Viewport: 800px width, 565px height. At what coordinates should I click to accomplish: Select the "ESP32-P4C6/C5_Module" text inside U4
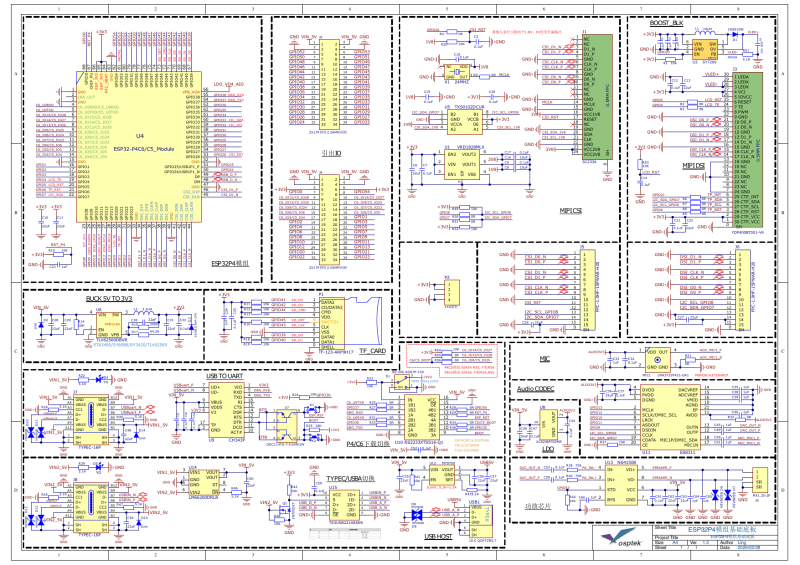pos(143,149)
